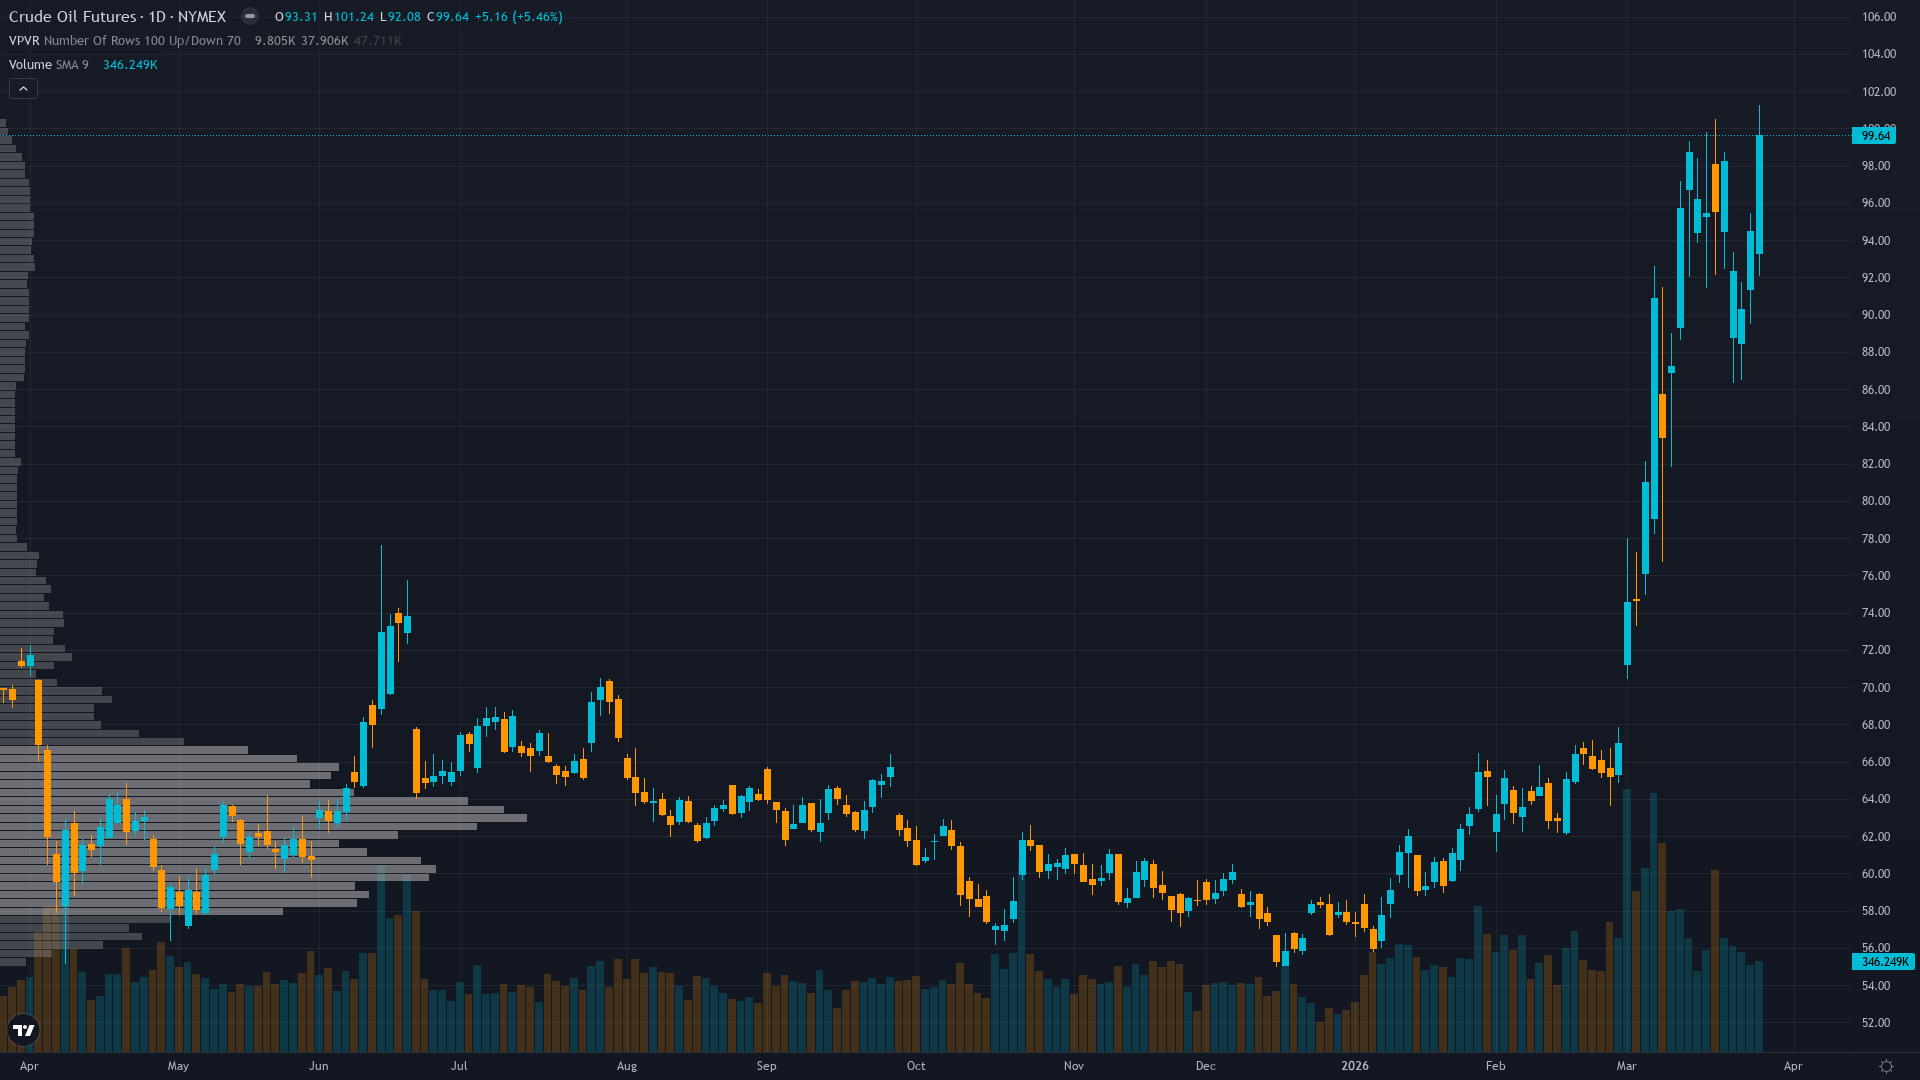Select the VPVR indicator legend

[124, 41]
